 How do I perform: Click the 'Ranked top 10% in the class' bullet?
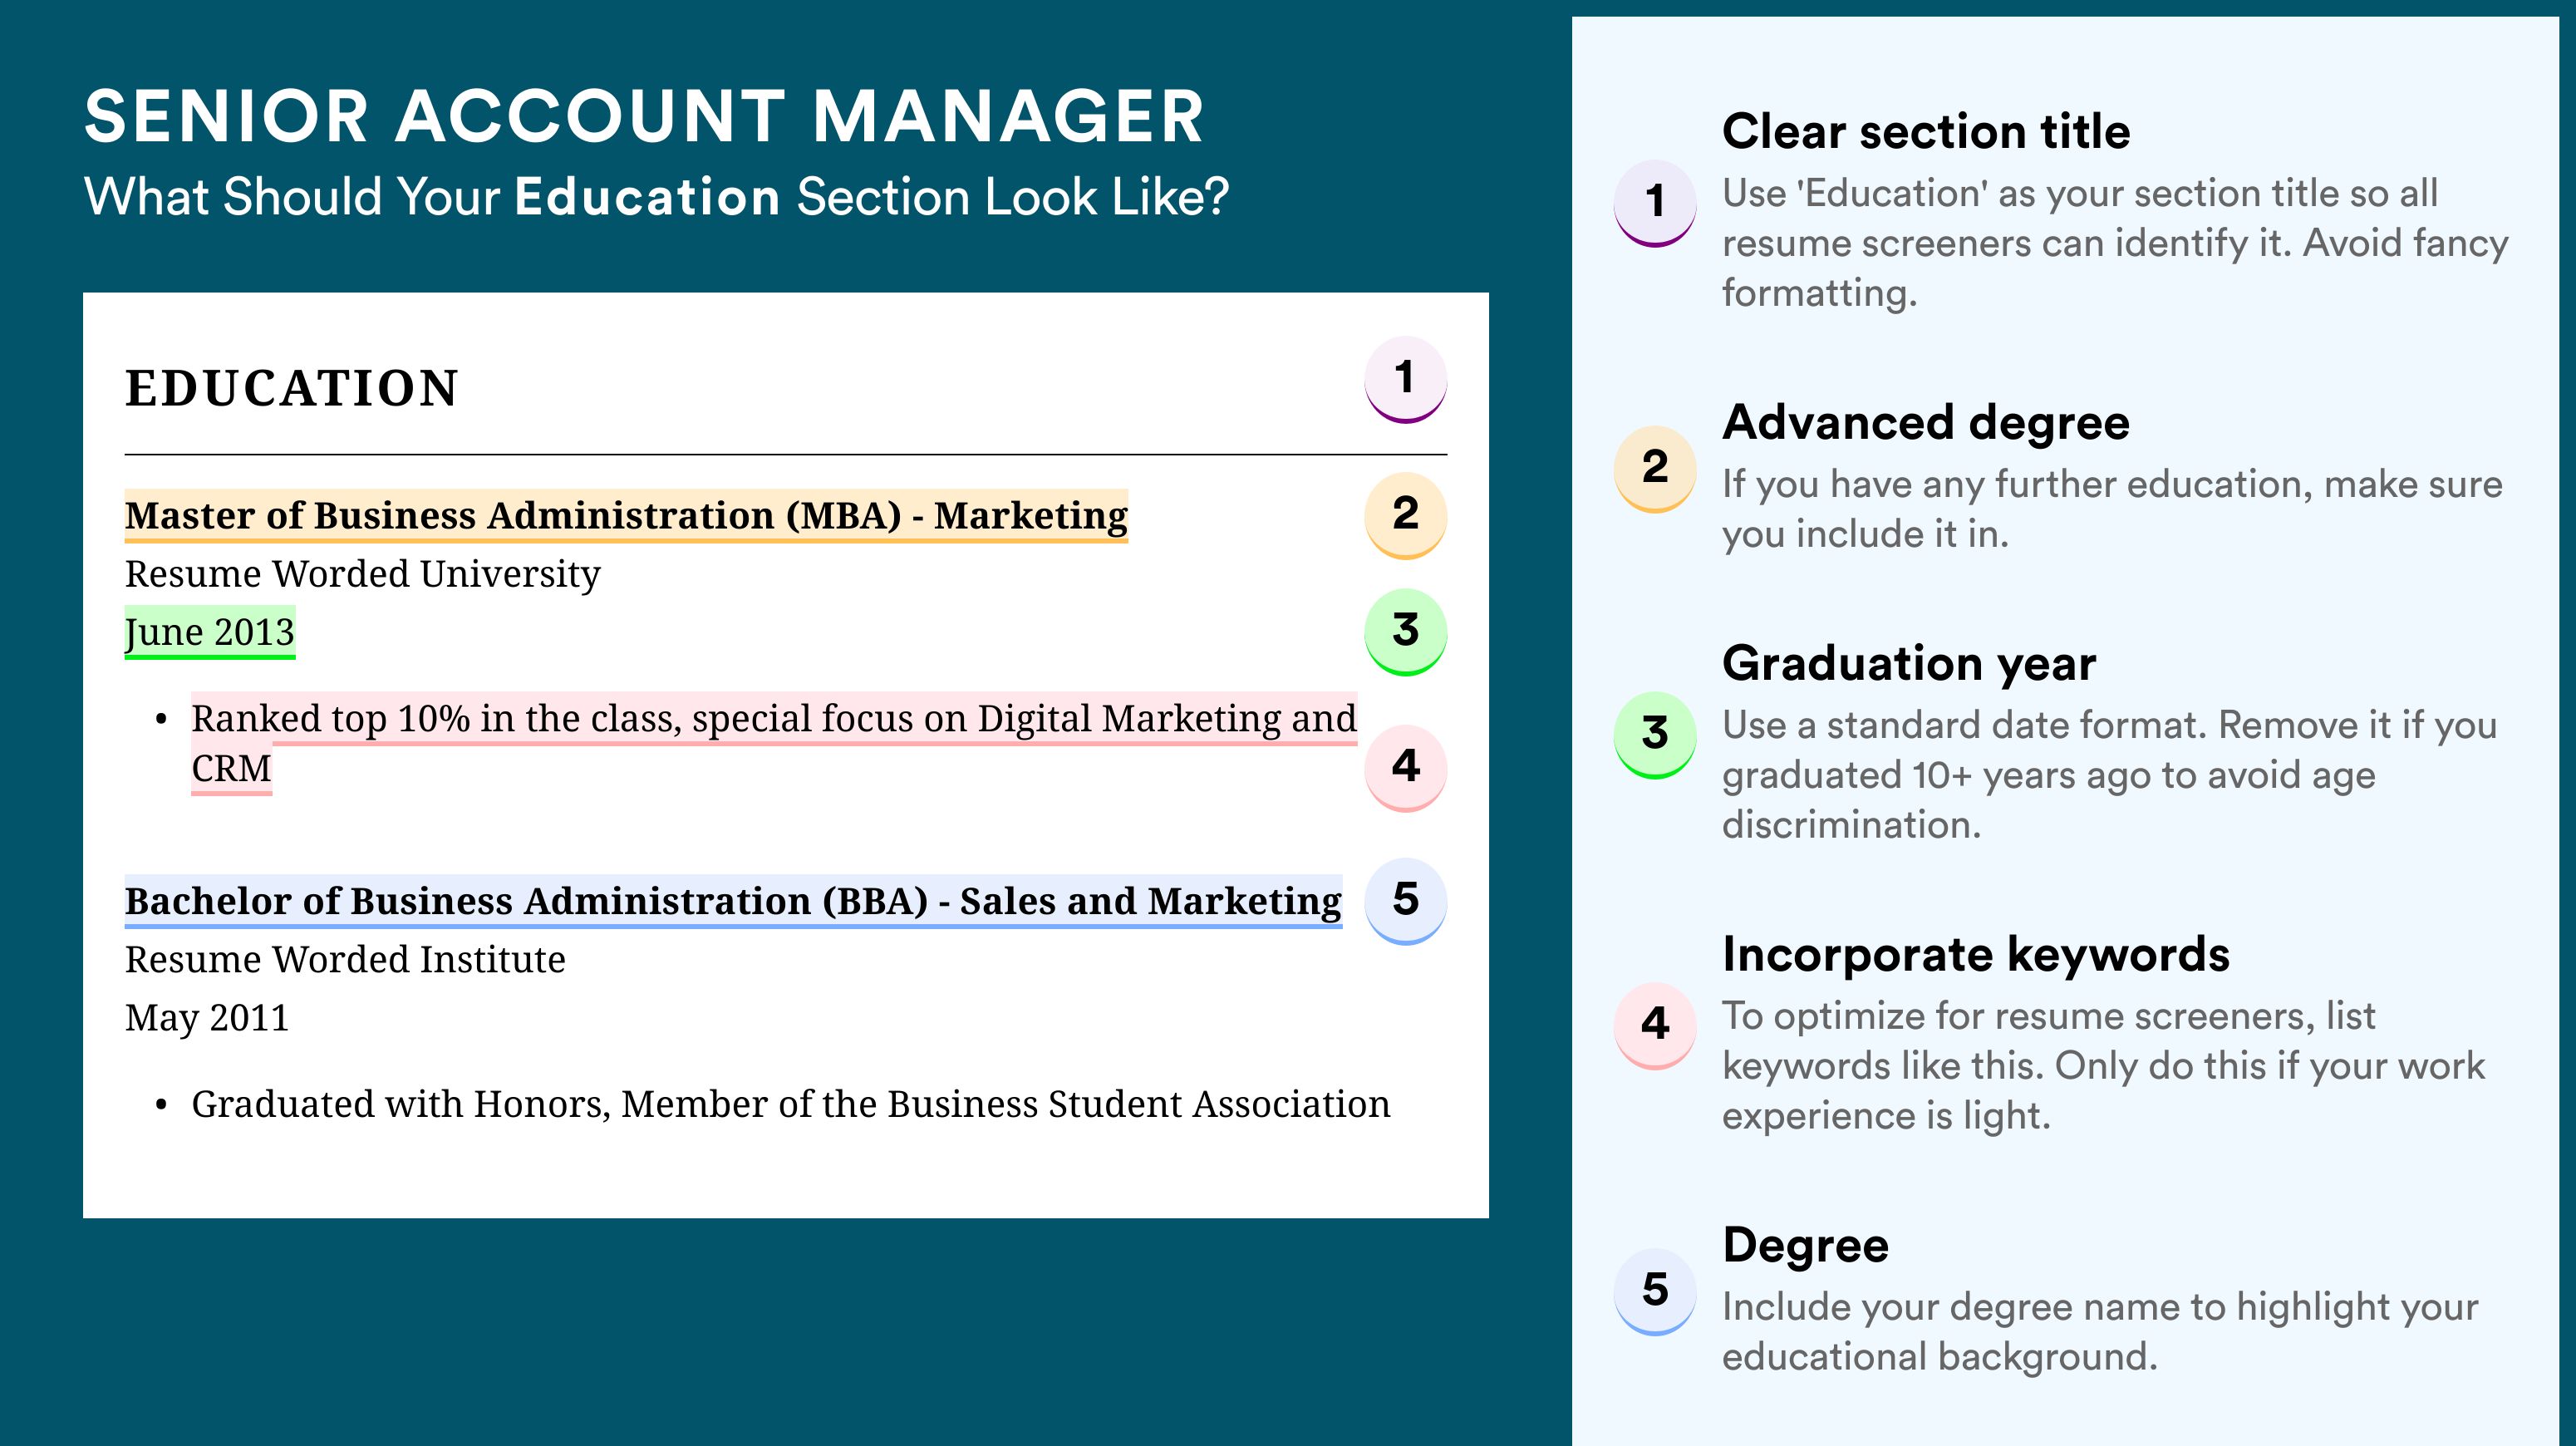coord(774,743)
